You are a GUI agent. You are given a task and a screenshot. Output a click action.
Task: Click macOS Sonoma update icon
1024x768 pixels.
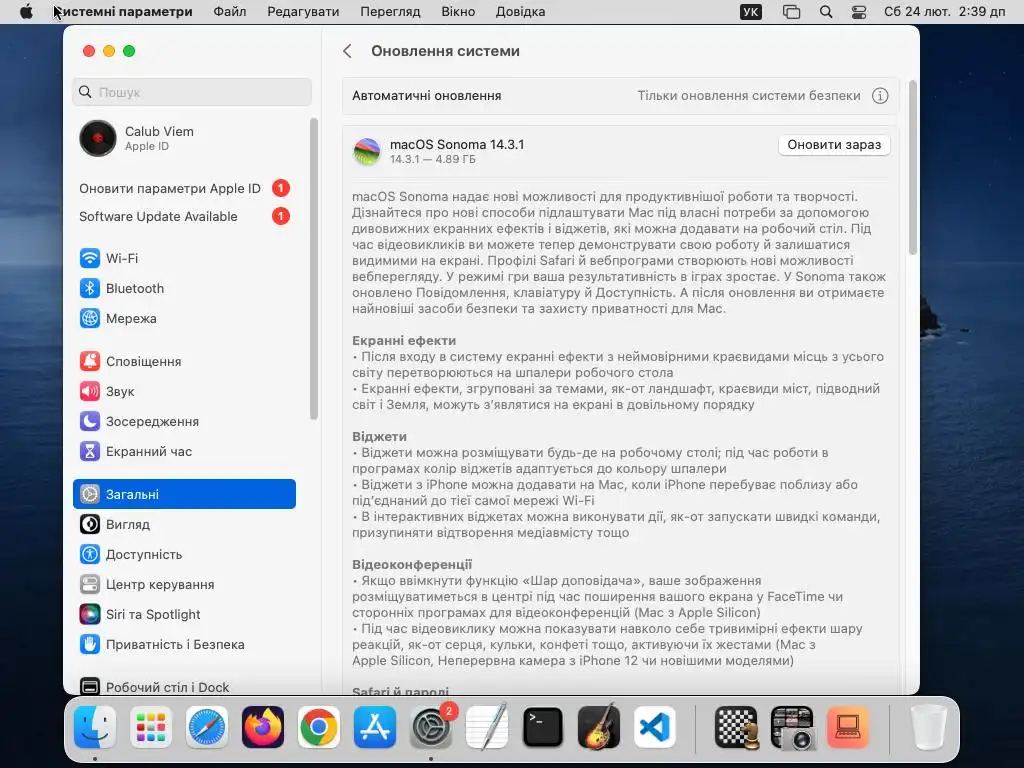coord(367,151)
